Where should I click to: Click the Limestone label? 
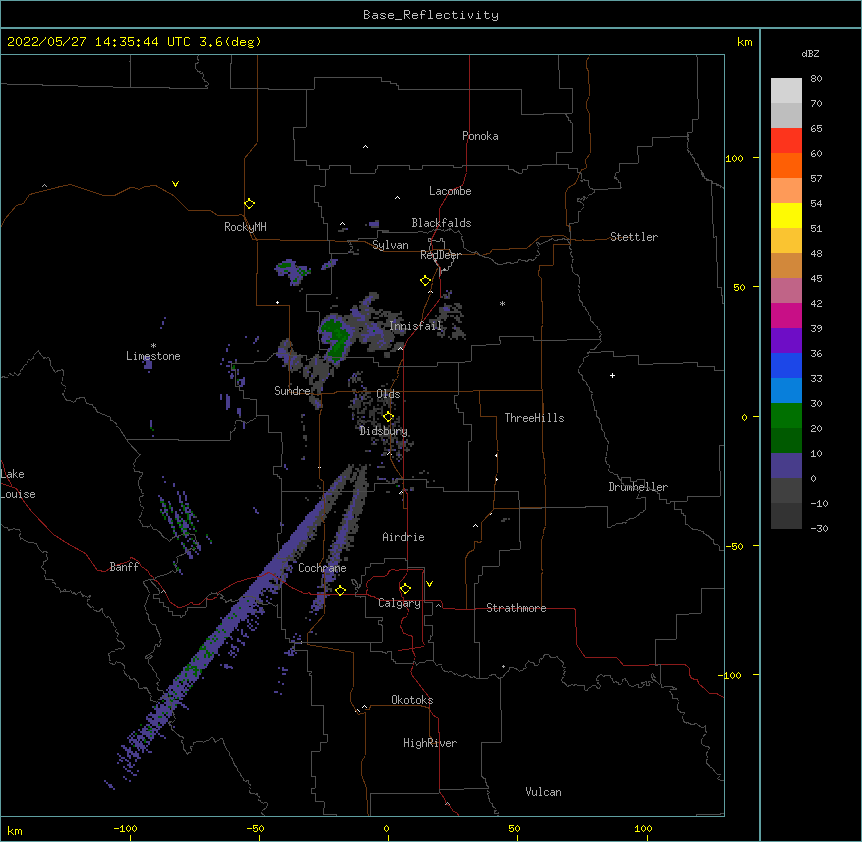pyautogui.click(x=153, y=356)
